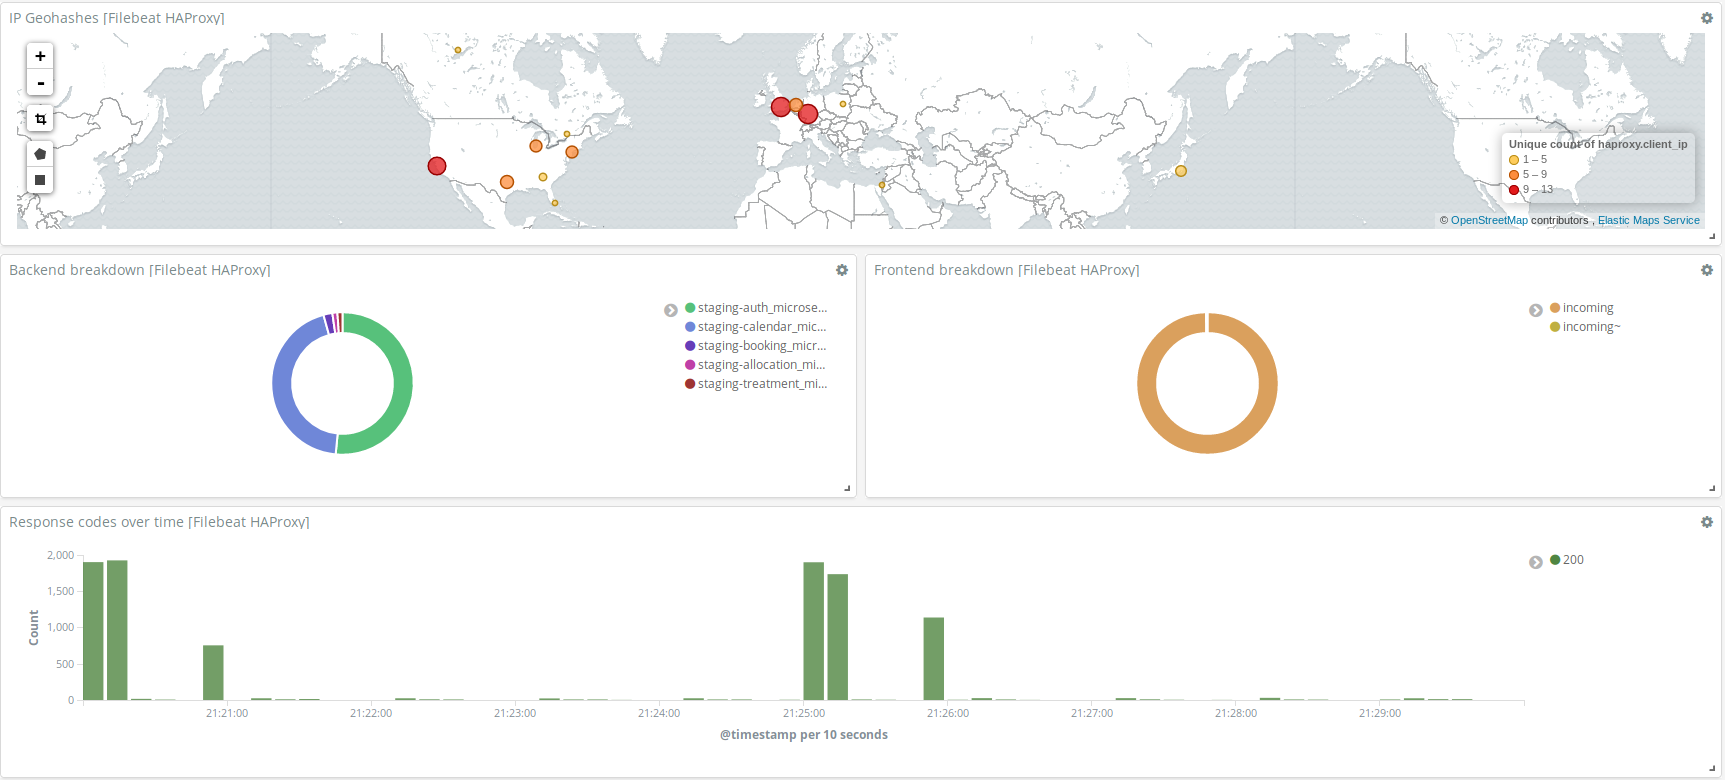Select the draw rectangle map tool
Image resolution: width=1725 pixels, height=780 pixels.
point(40,180)
